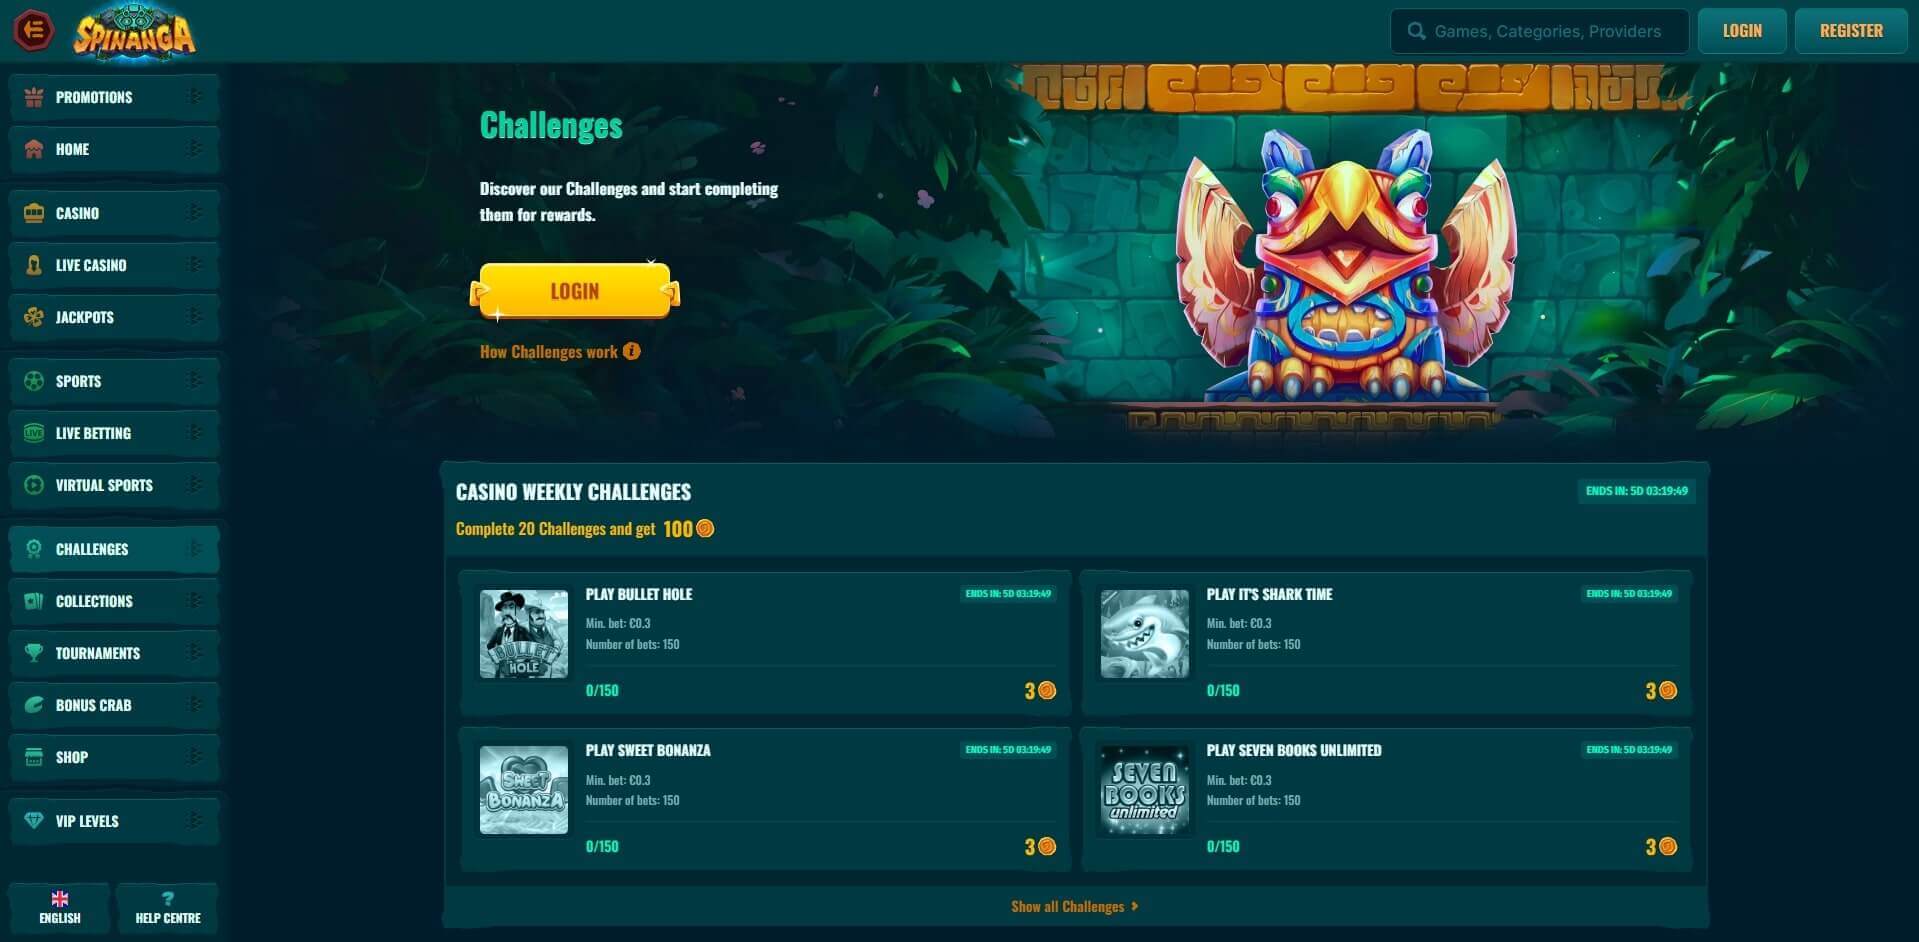Go to Collections in the sidebar

(x=114, y=601)
